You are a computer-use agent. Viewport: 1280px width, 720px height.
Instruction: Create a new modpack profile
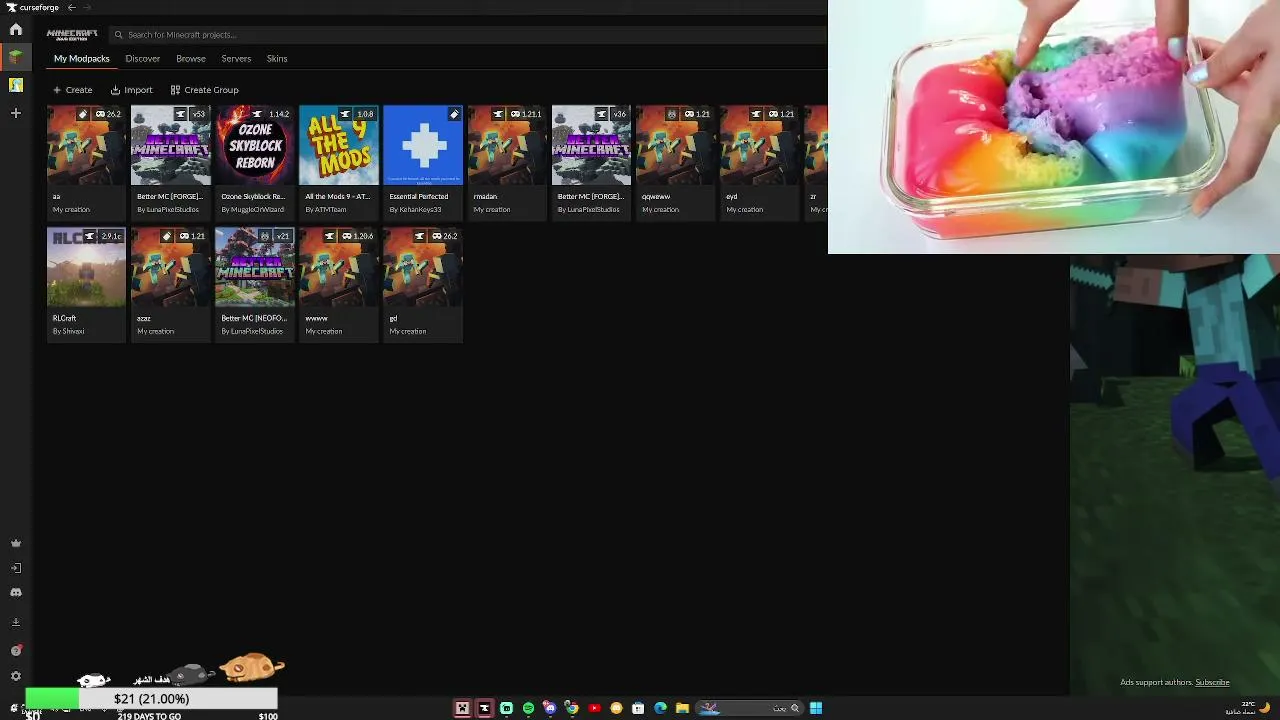73,90
